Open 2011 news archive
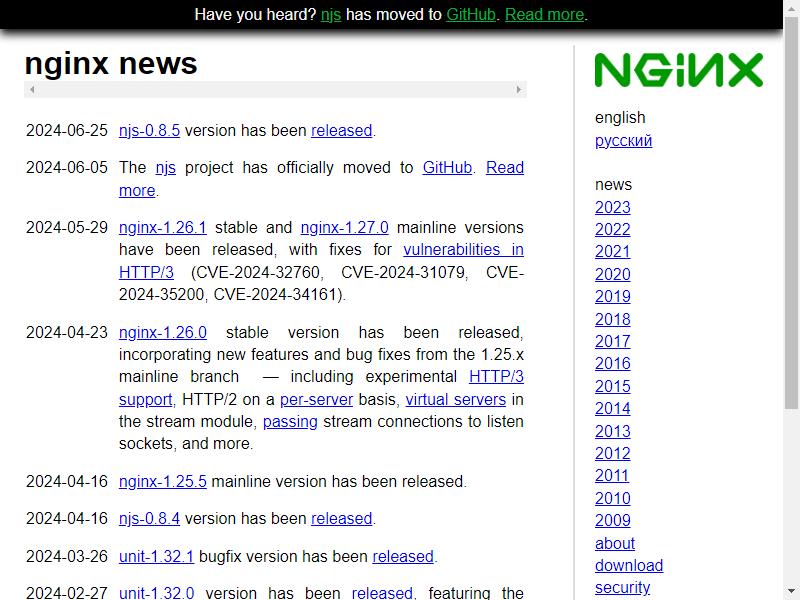 click(612, 475)
